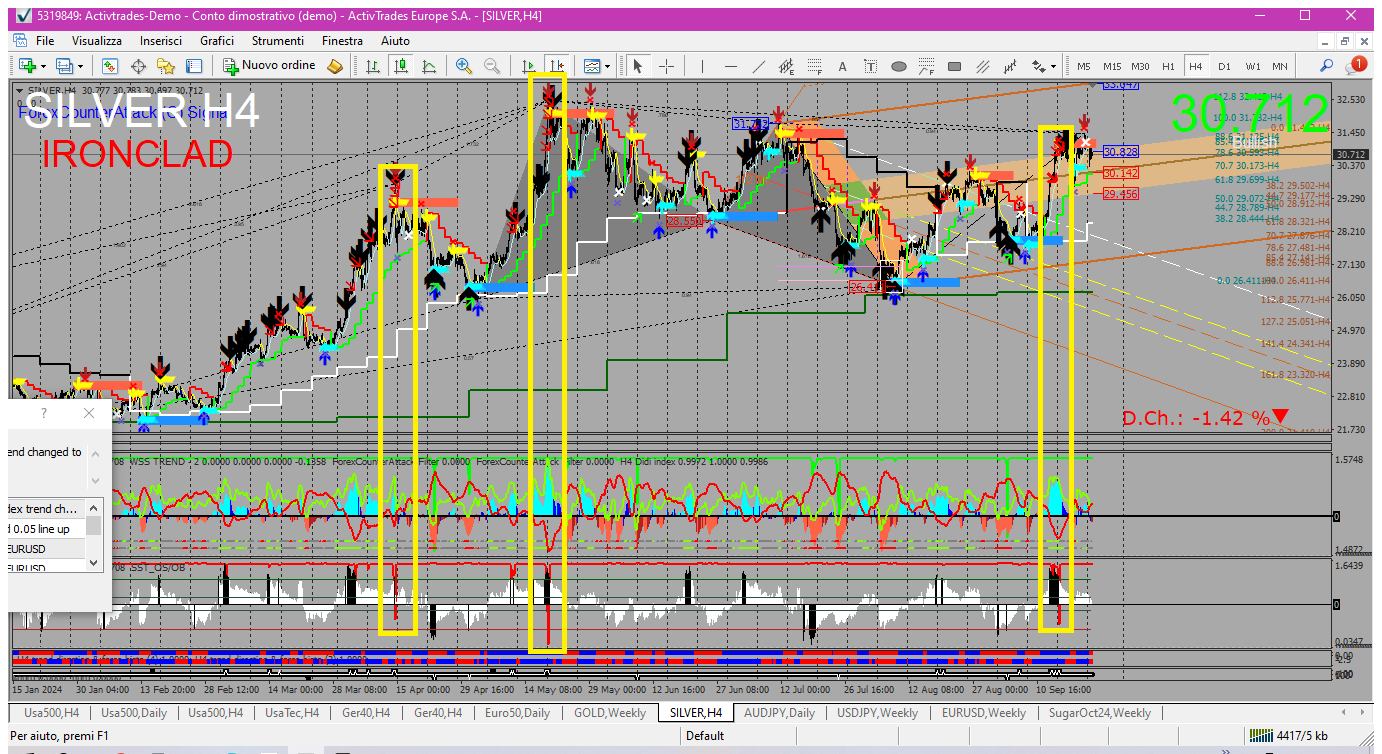Pick the horizontal line drawing tool
The width and height of the screenshot is (1382, 754).
tap(731, 66)
